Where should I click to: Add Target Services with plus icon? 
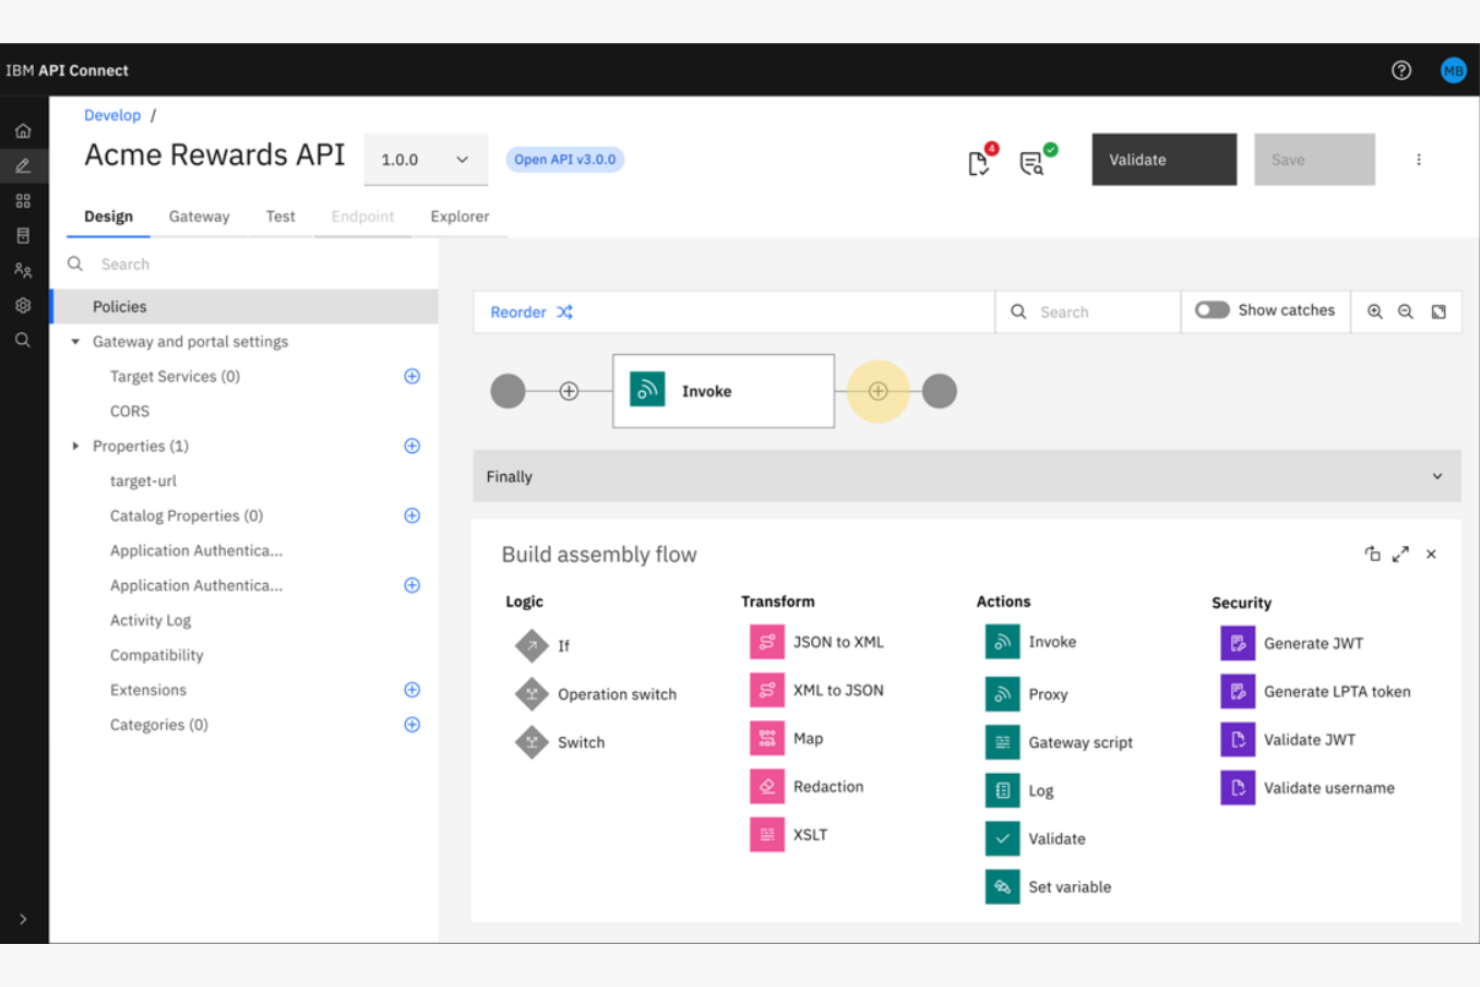click(412, 376)
